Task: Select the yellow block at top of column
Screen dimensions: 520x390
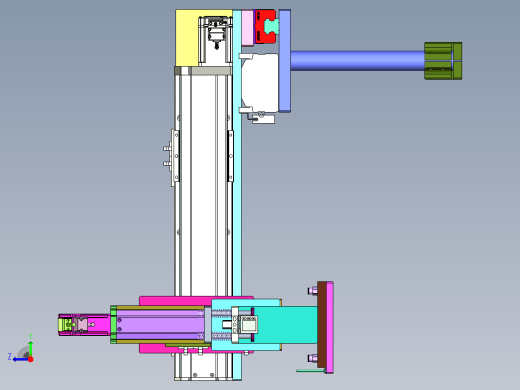Action: tap(187, 38)
